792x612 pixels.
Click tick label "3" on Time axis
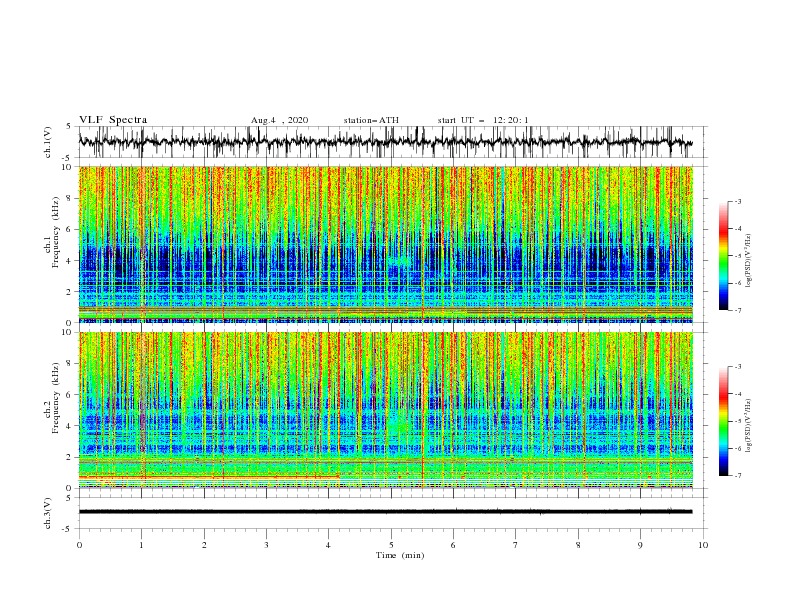point(266,545)
